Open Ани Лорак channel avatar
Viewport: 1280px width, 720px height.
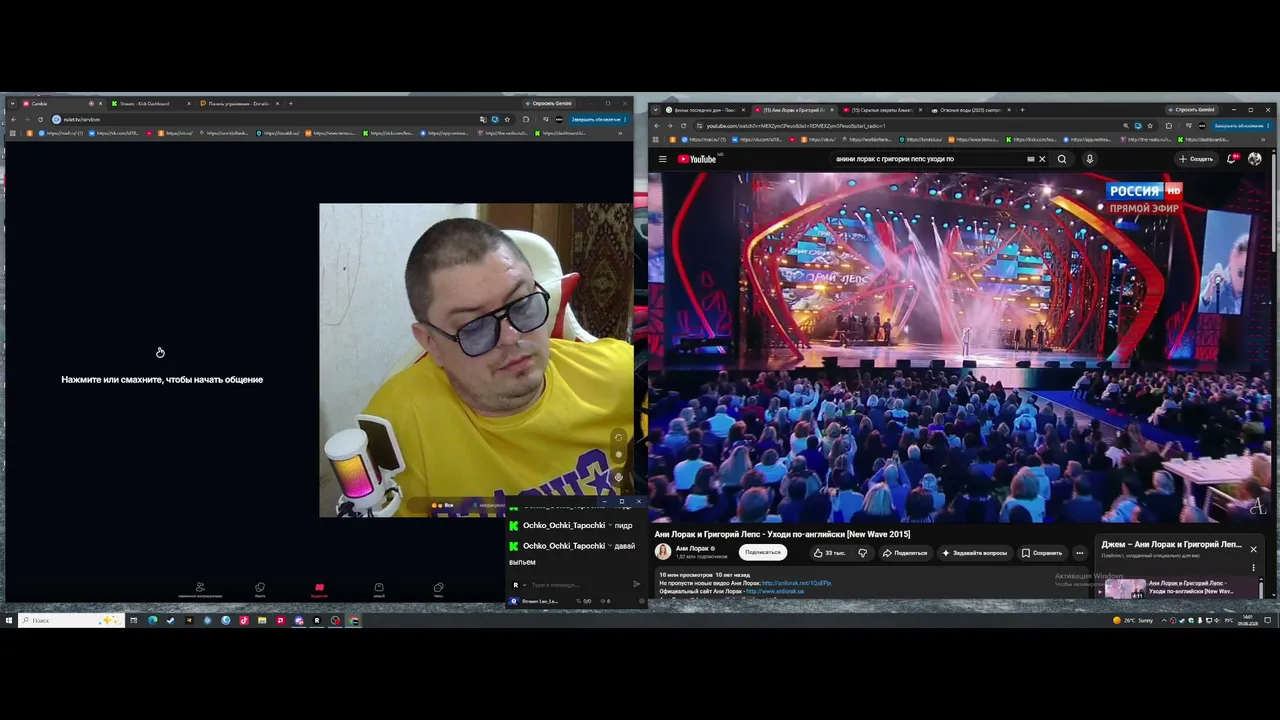tap(663, 551)
